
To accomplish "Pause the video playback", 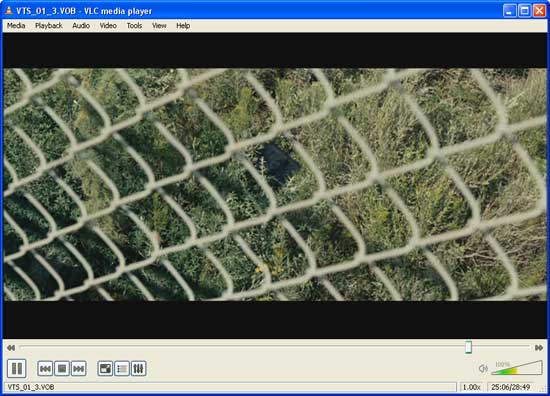I will (16, 368).
